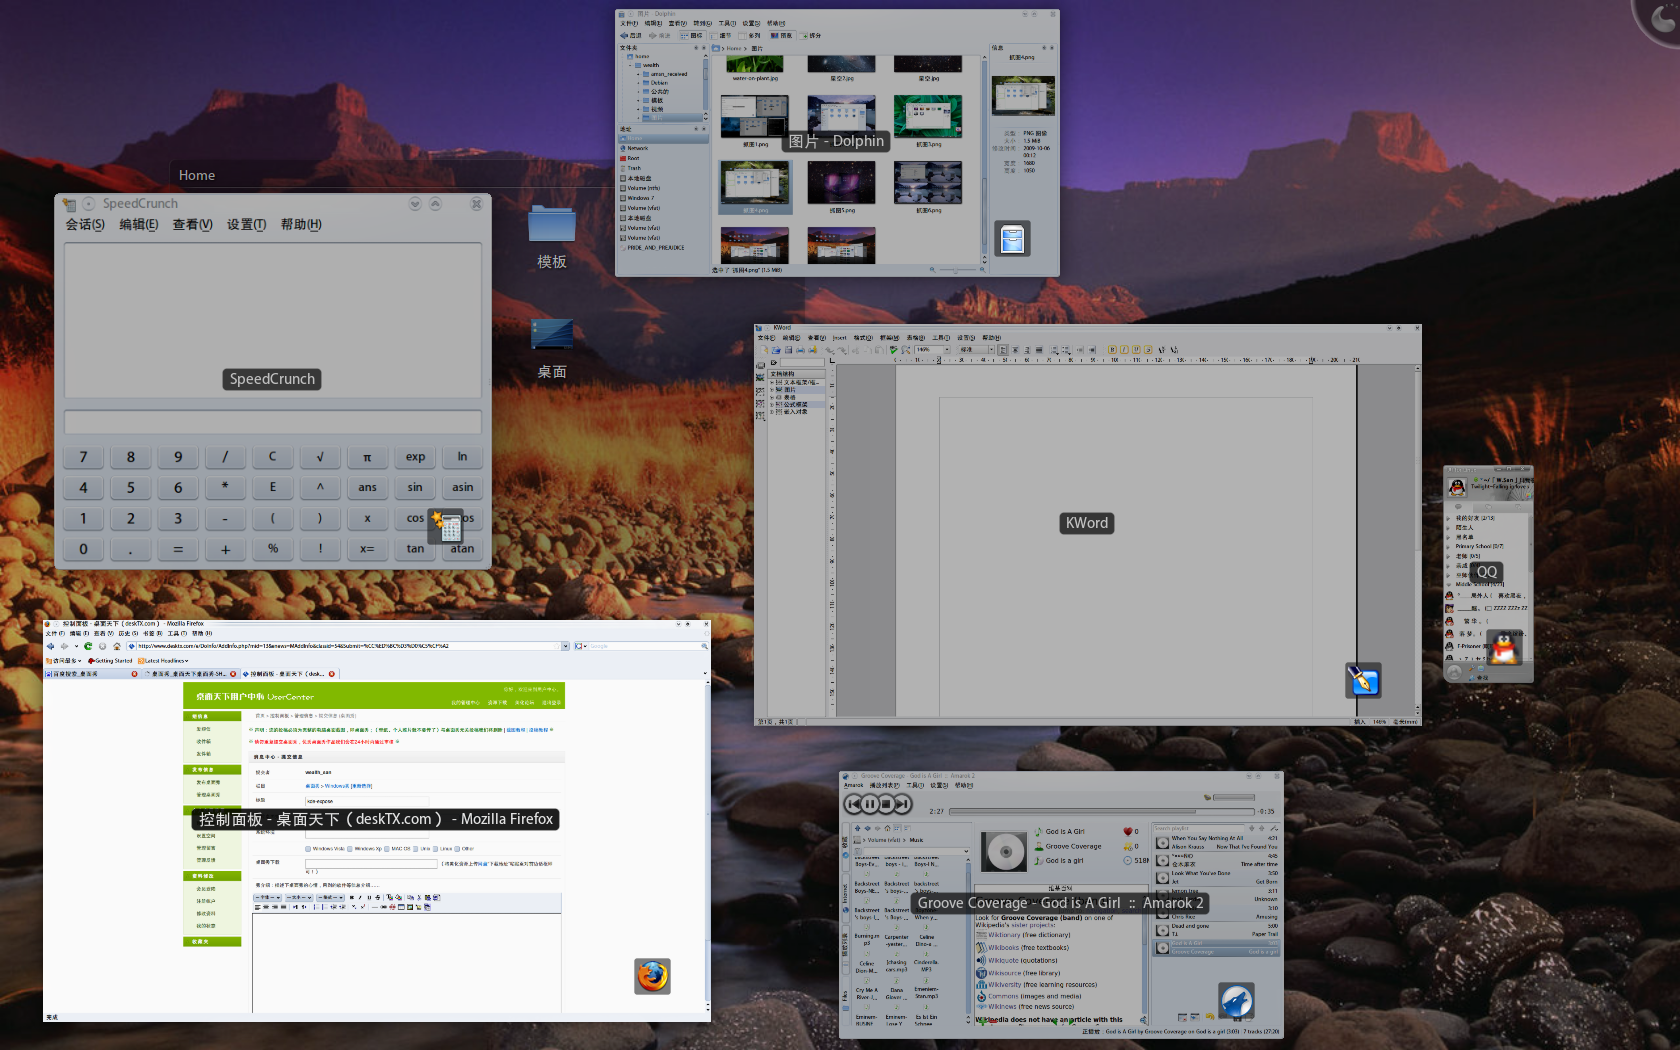Click the Firefox logo window icon

click(x=652, y=976)
